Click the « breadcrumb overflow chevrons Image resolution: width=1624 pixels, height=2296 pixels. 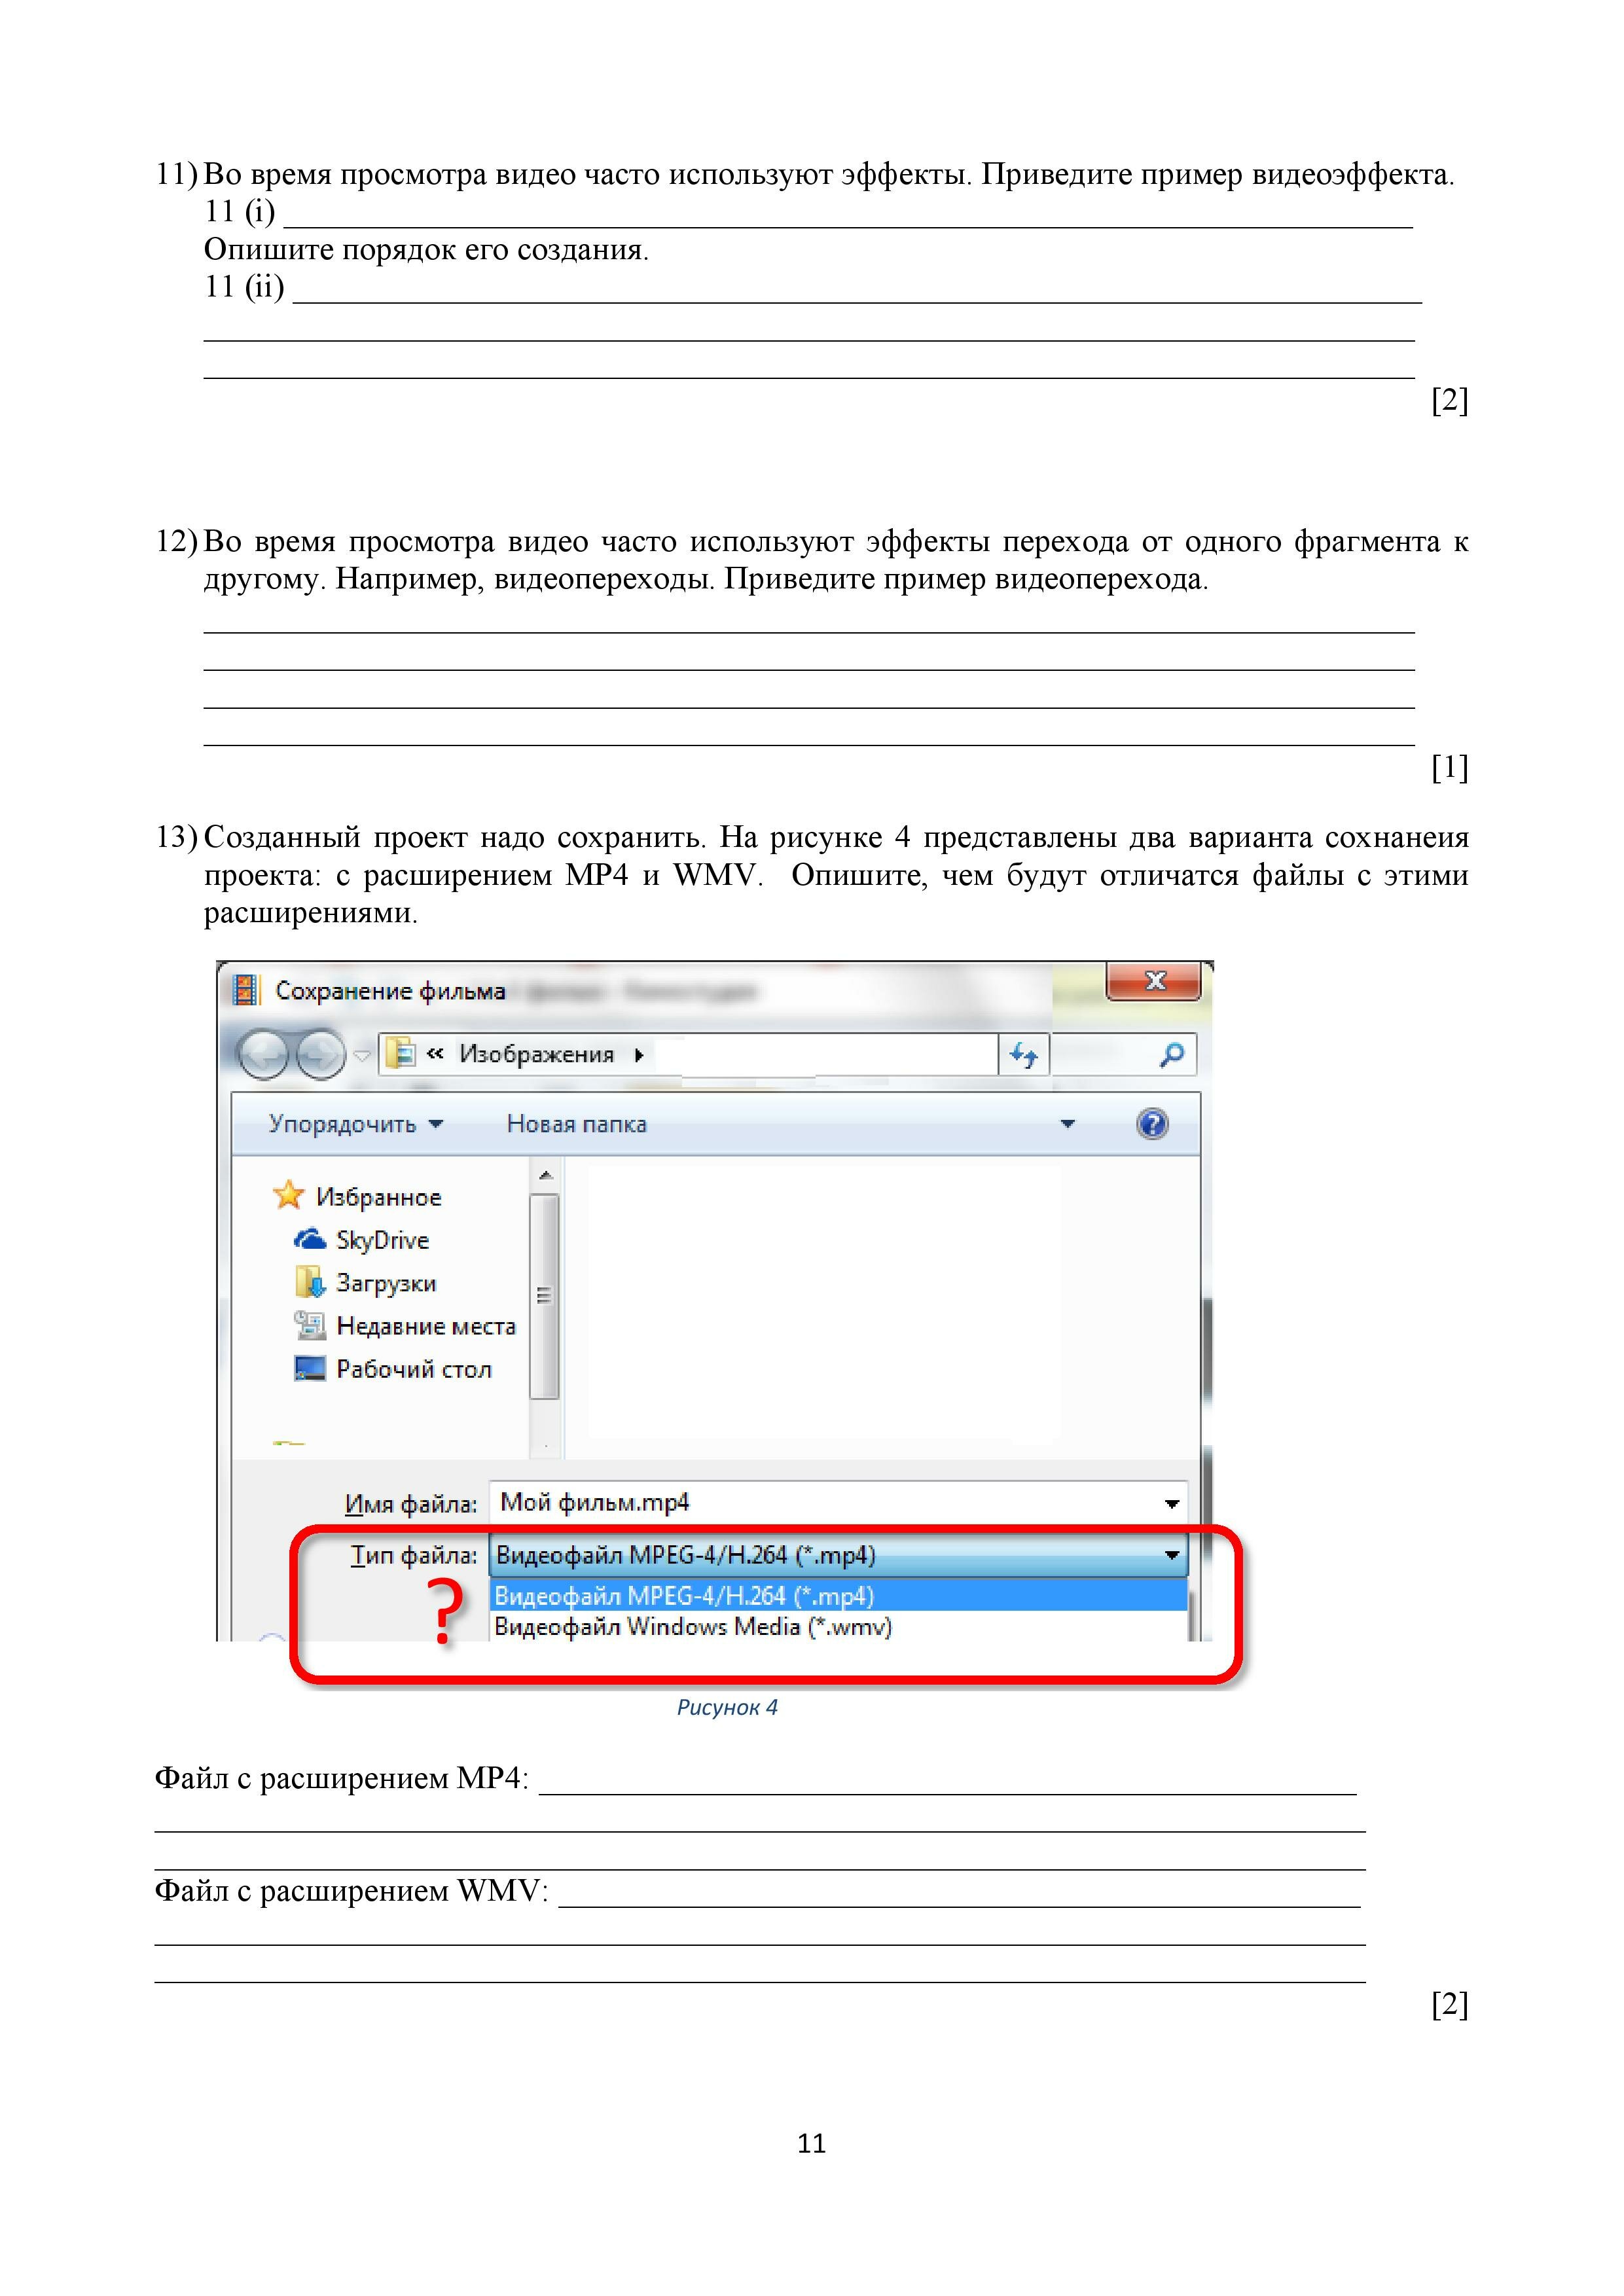click(x=435, y=1053)
